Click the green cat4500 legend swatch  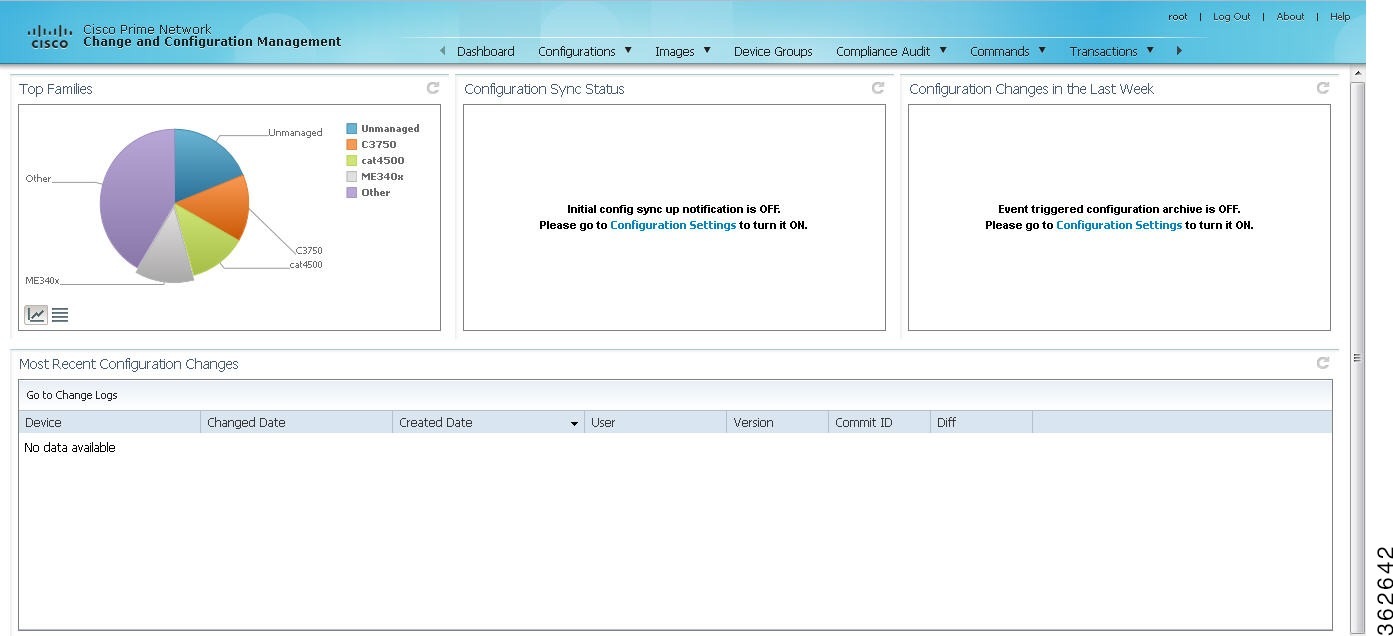tap(352, 160)
